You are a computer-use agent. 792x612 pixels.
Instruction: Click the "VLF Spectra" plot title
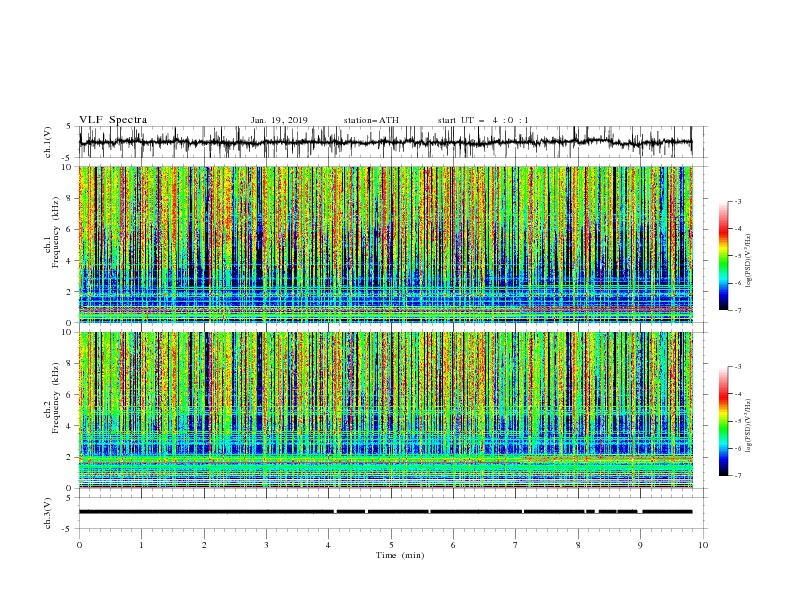113,120
